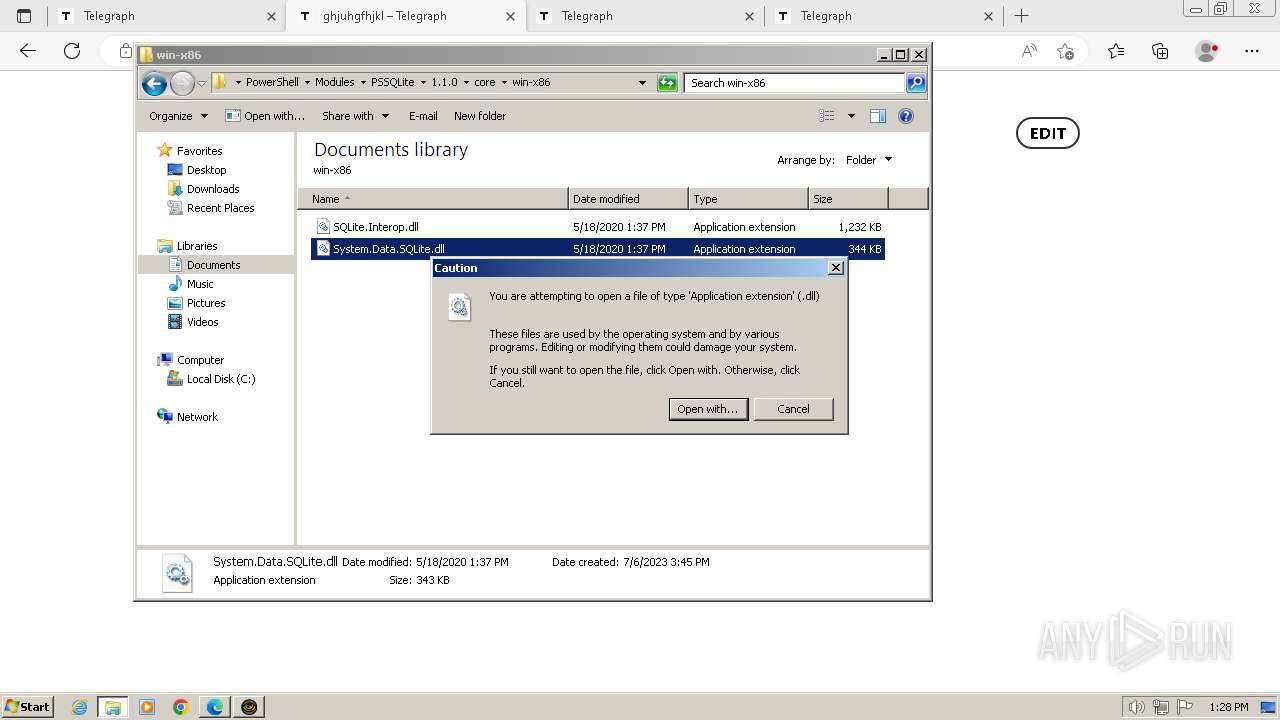Image resolution: width=1280 pixels, height=720 pixels.
Task: Add page to favorites star-plus icon
Action: click(x=1065, y=51)
